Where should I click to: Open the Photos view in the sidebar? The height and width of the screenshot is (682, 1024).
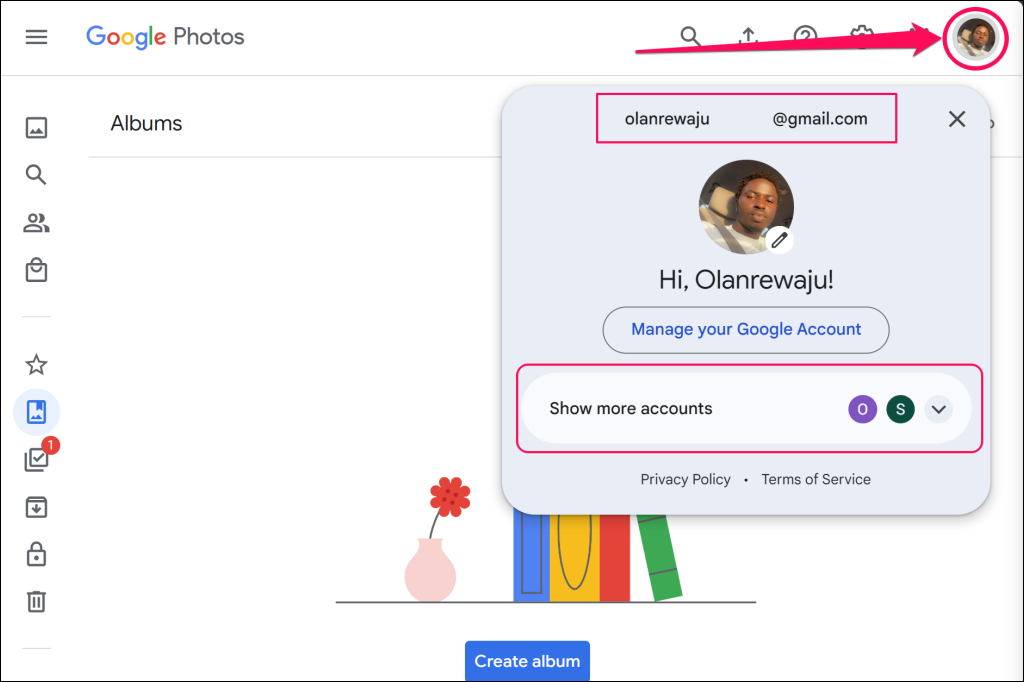36,127
